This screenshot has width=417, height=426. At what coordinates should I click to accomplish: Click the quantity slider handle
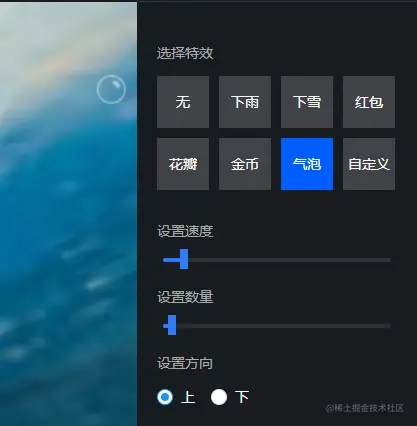(172, 325)
